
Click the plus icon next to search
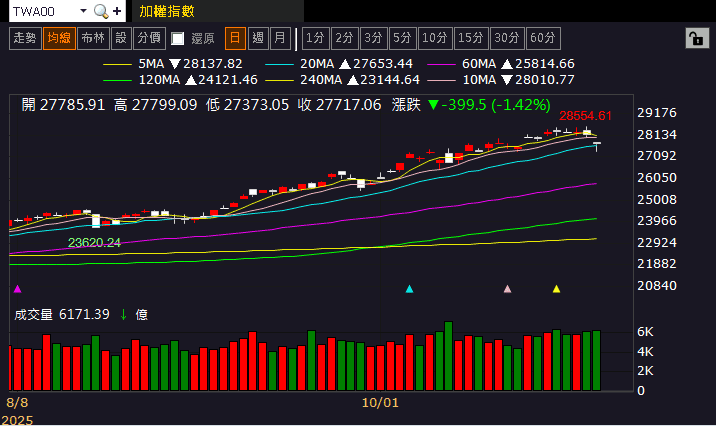click(x=117, y=12)
